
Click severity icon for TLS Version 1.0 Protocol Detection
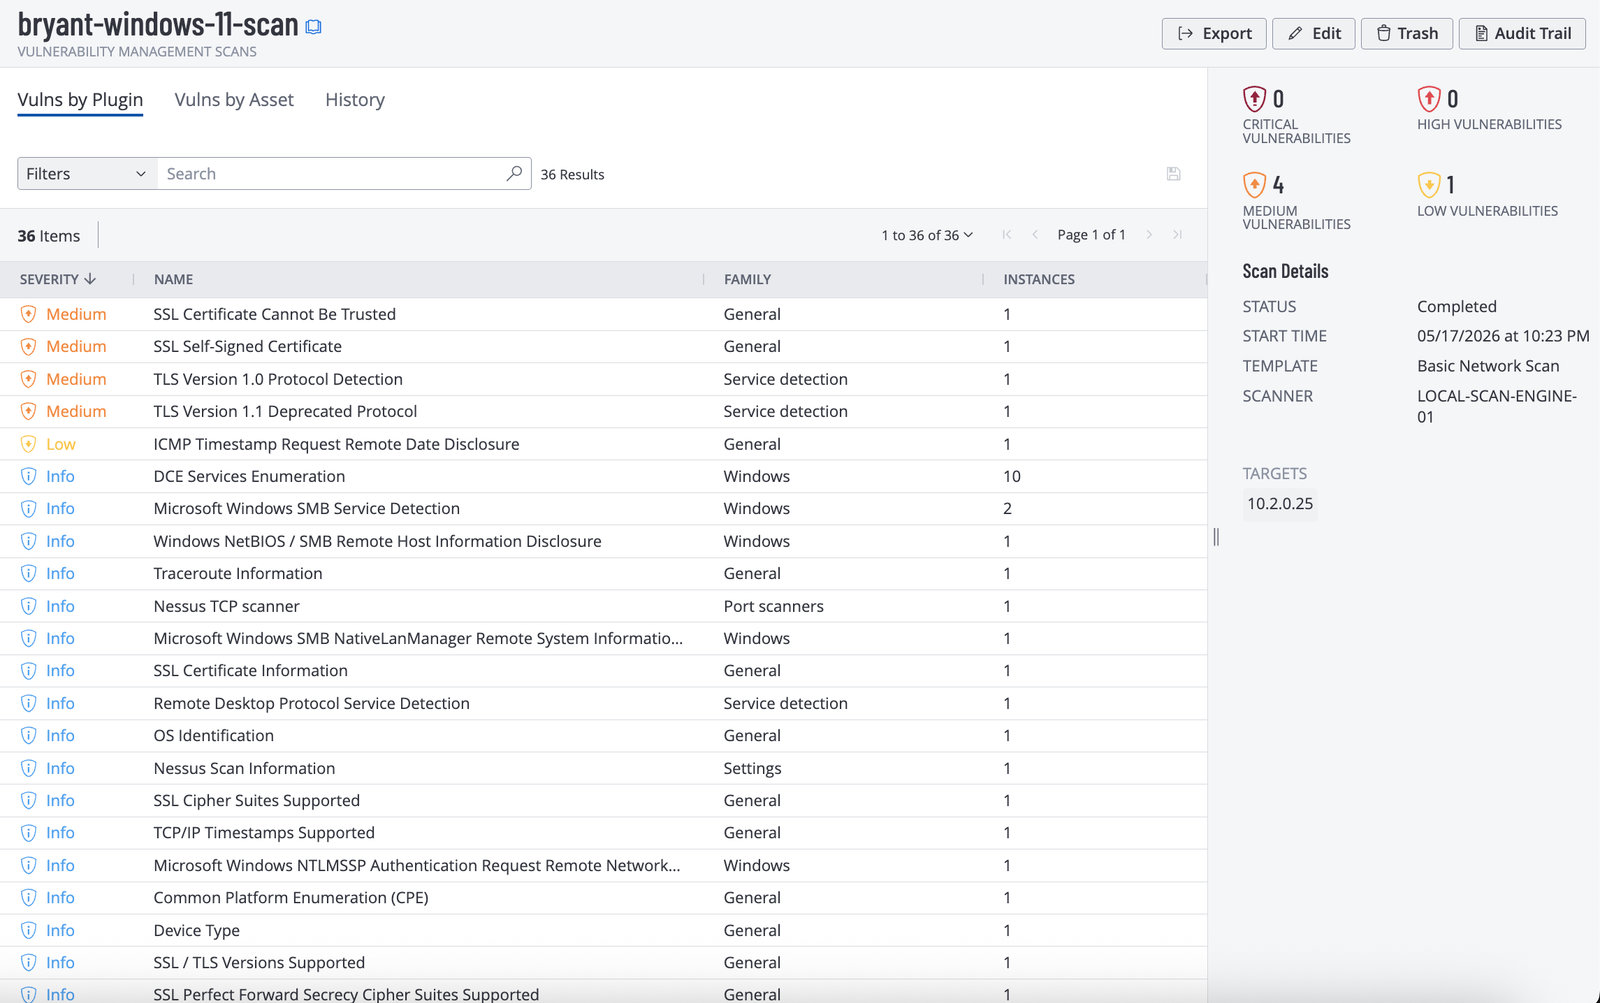(x=28, y=379)
